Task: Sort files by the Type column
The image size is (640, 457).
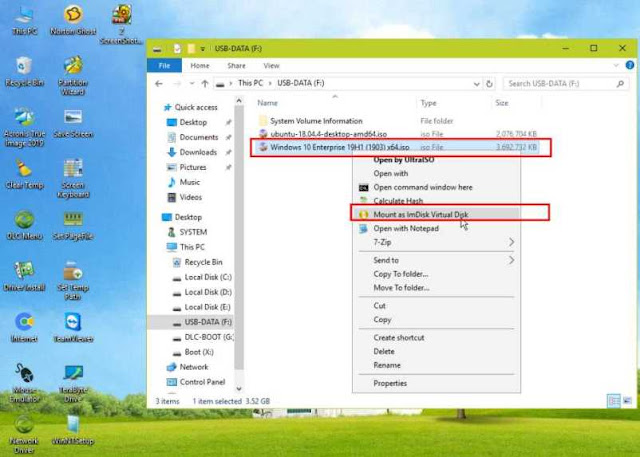Action: 453,103
